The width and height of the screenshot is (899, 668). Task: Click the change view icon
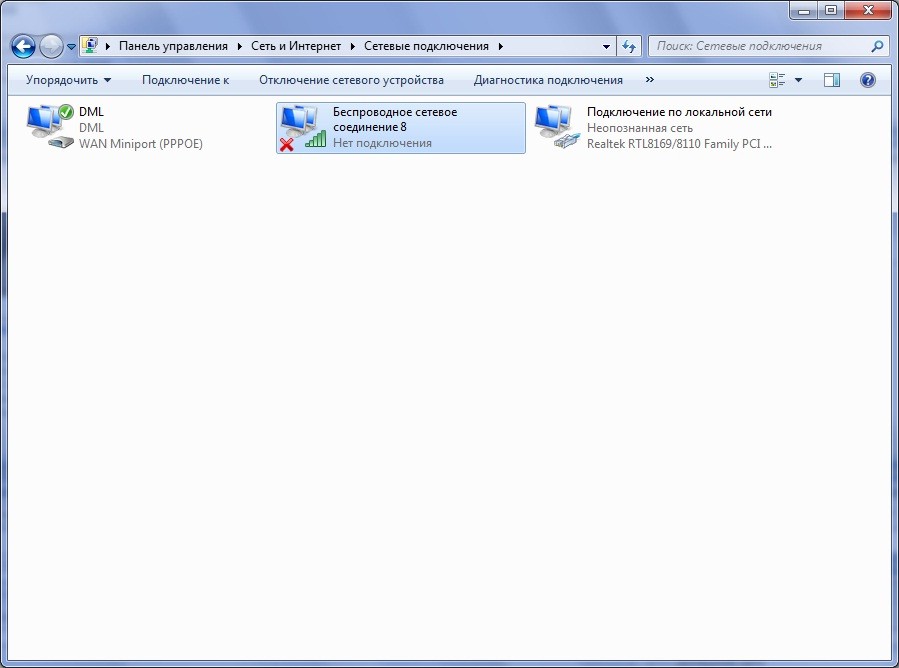[x=778, y=80]
